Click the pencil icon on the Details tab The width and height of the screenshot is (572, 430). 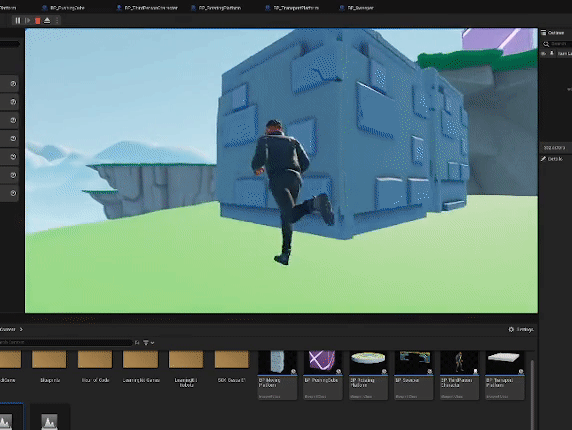(544, 159)
